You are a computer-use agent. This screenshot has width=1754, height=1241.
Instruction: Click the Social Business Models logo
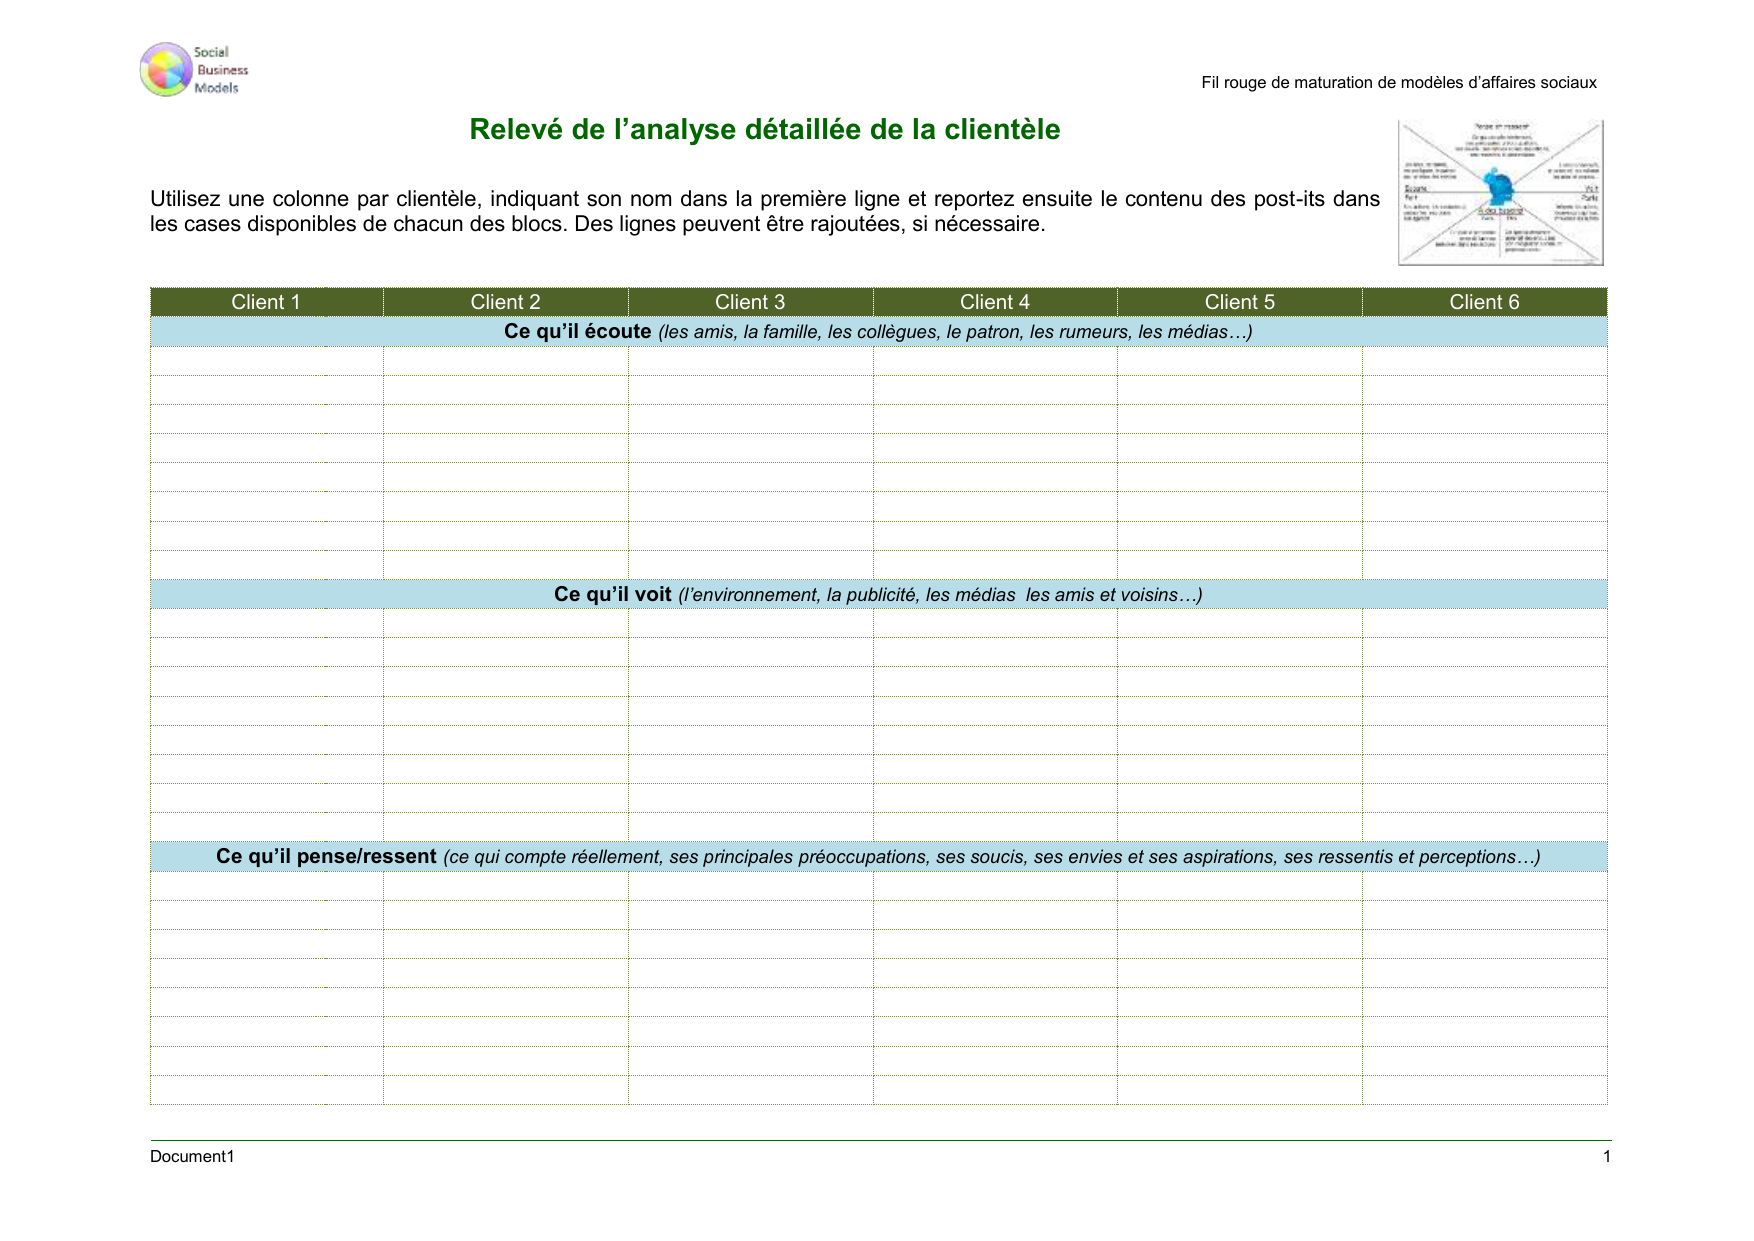coord(193,70)
